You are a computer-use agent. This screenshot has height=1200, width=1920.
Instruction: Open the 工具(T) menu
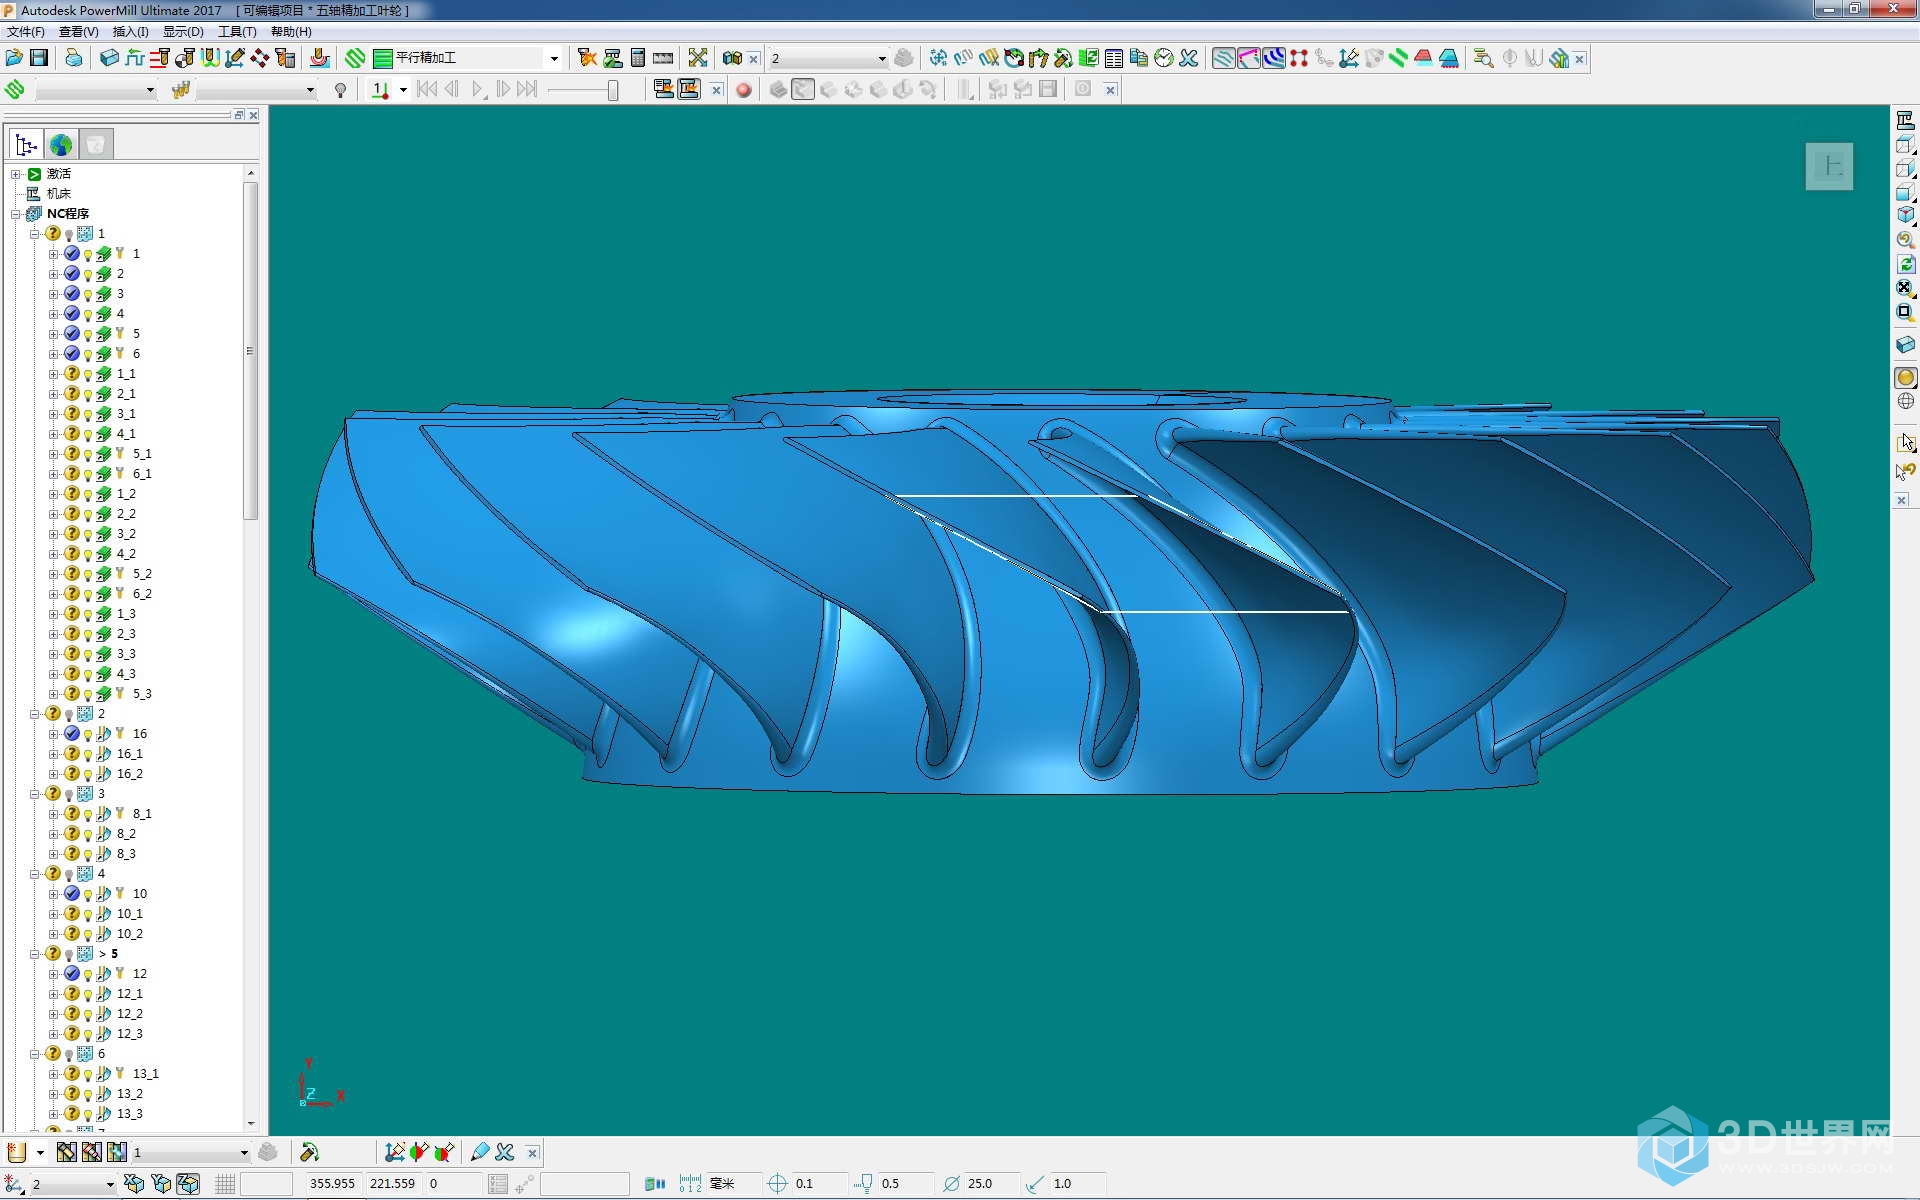point(237,32)
